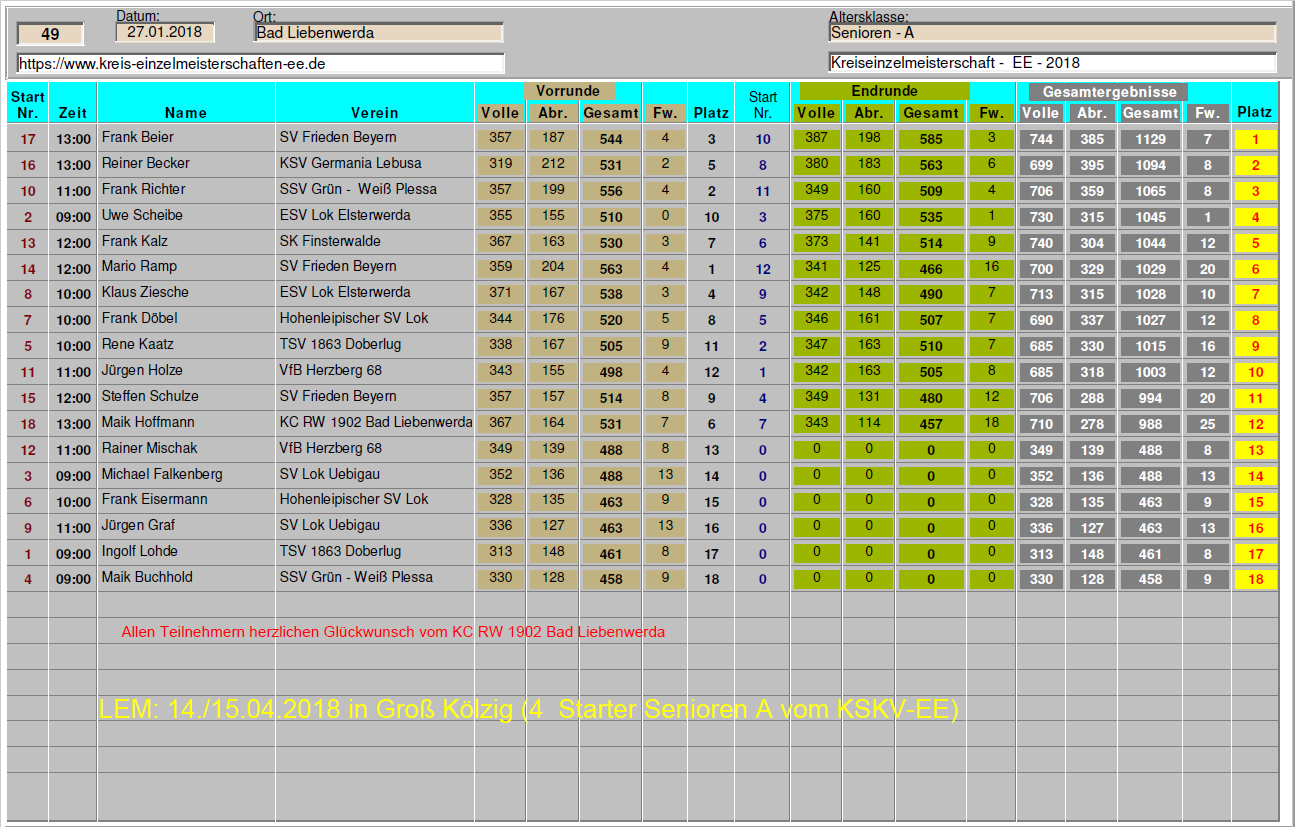Screen dimensions: 1295x827
Task: Click final Platz 1 yellow cell
Action: coord(1256,140)
